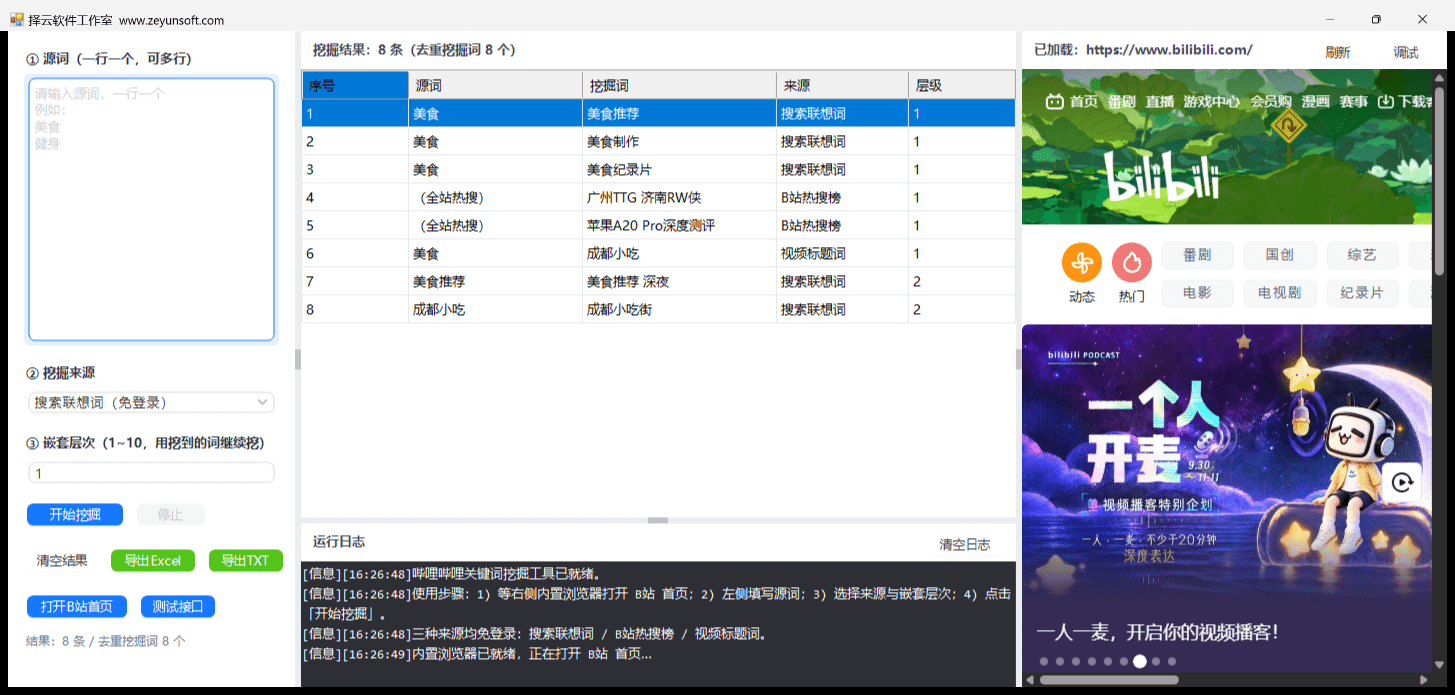Click the browser scrollbar up arrow
The width and height of the screenshot is (1455, 695).
pyautogui.click(x=1439, y=76)
